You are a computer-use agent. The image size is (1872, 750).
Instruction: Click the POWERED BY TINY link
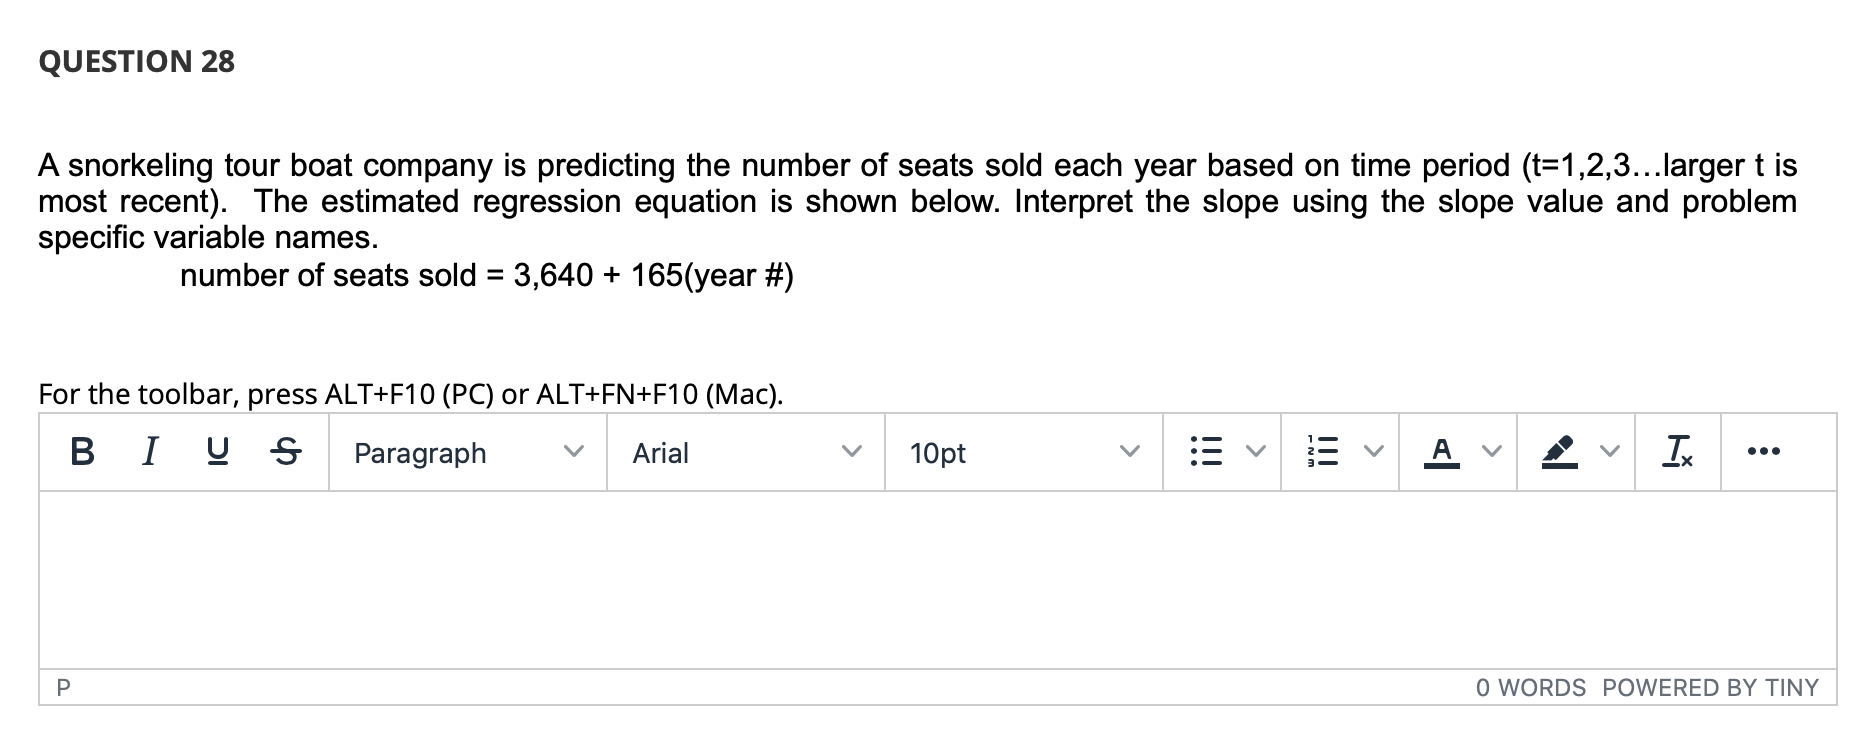click(x=1710, y=688)
